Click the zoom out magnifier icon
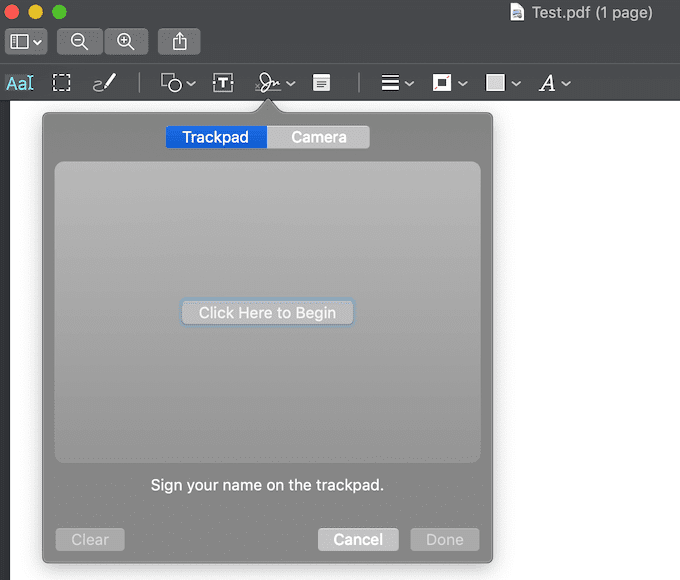The image size is (680, 580). click(x=79, y=42)
